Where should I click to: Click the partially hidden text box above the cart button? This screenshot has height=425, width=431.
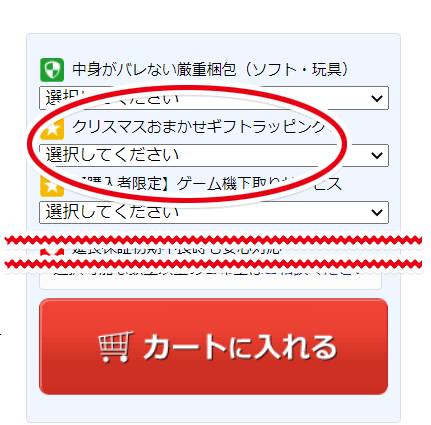pyautogui.click(x=210, y=279)
